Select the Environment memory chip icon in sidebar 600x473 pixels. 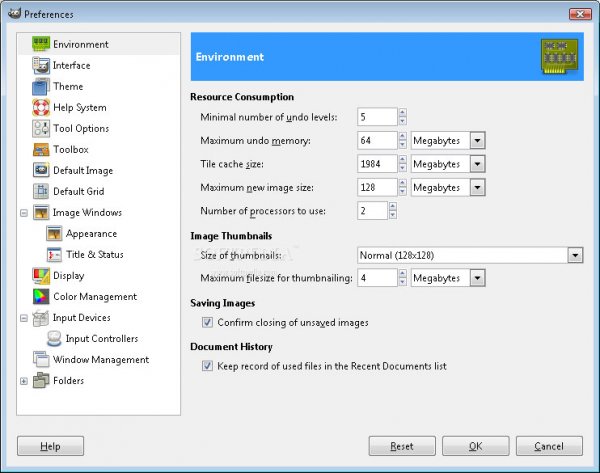coord(41,44)
